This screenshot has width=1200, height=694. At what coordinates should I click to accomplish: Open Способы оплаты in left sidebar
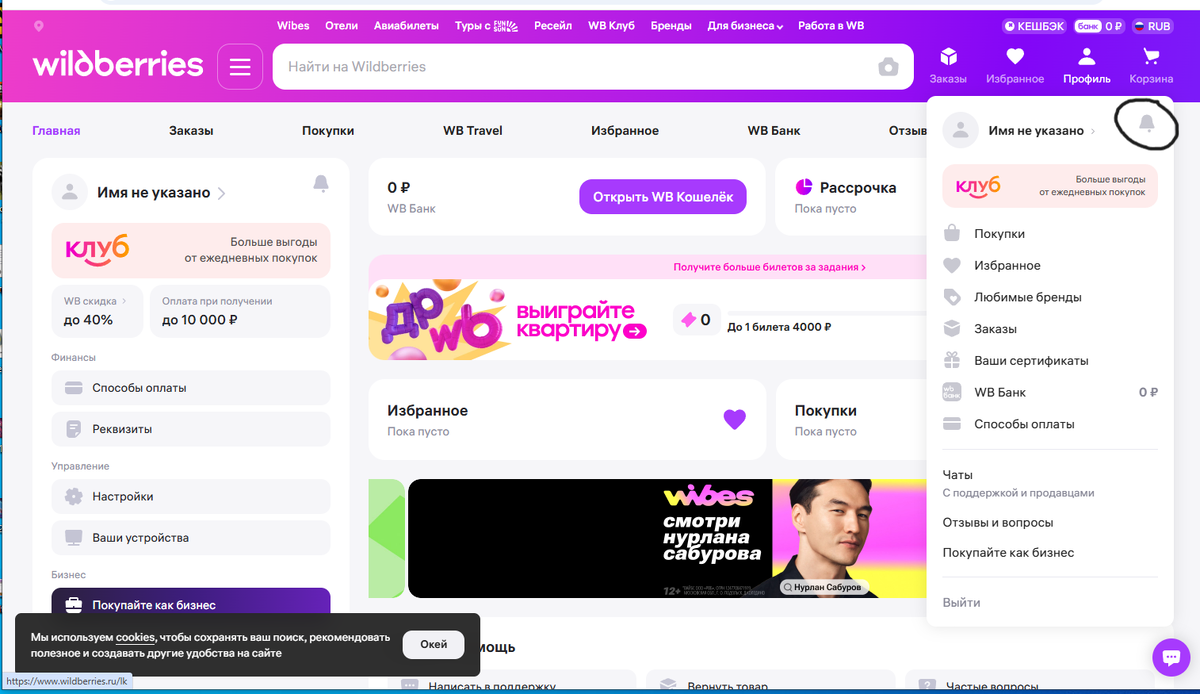(x=191, y=388)
